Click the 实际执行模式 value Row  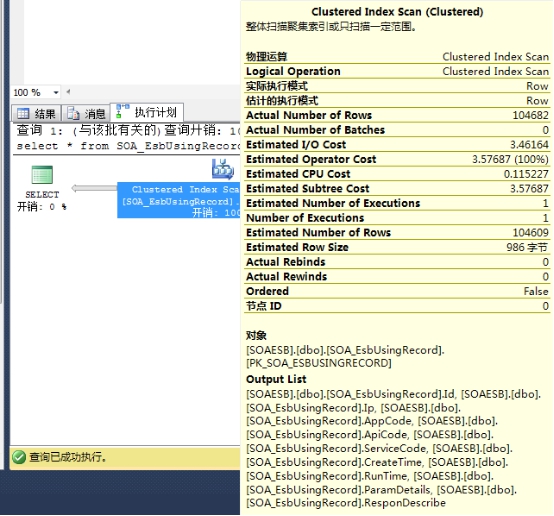click(x=537, y=86)
